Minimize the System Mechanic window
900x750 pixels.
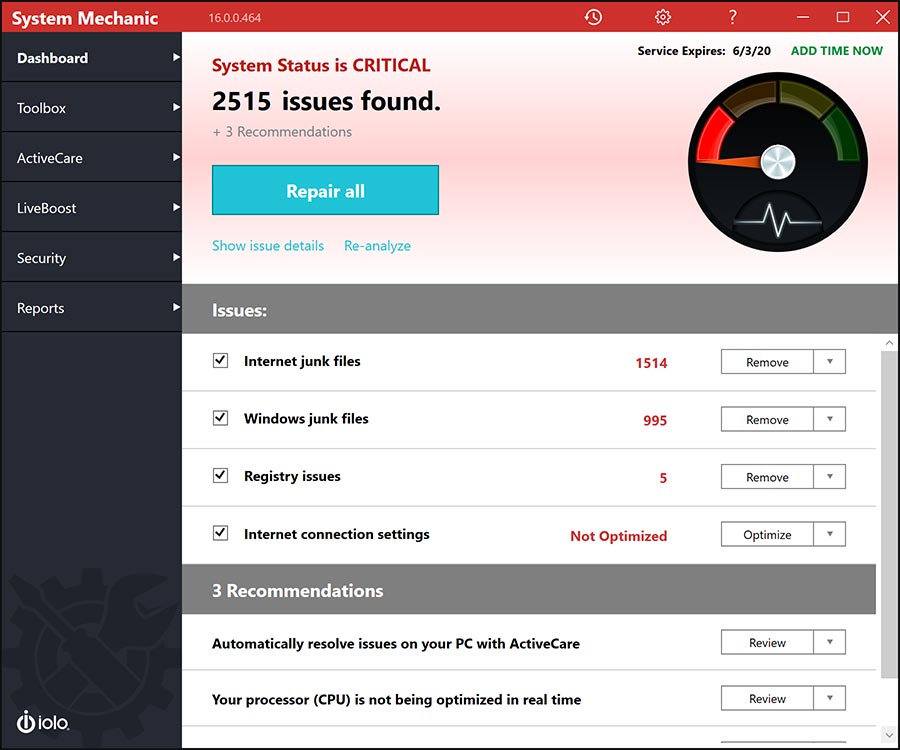pyautogui.click(x=802, y=17)
